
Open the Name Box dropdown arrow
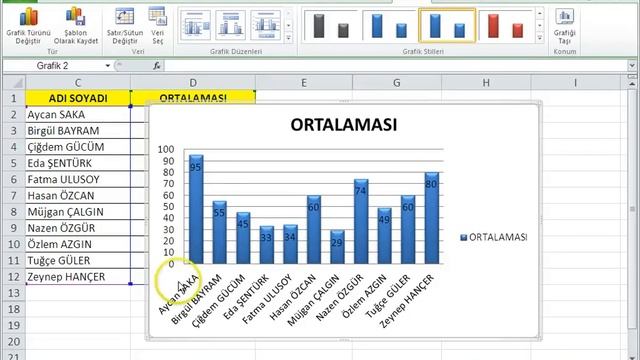[x=107, y=66]
